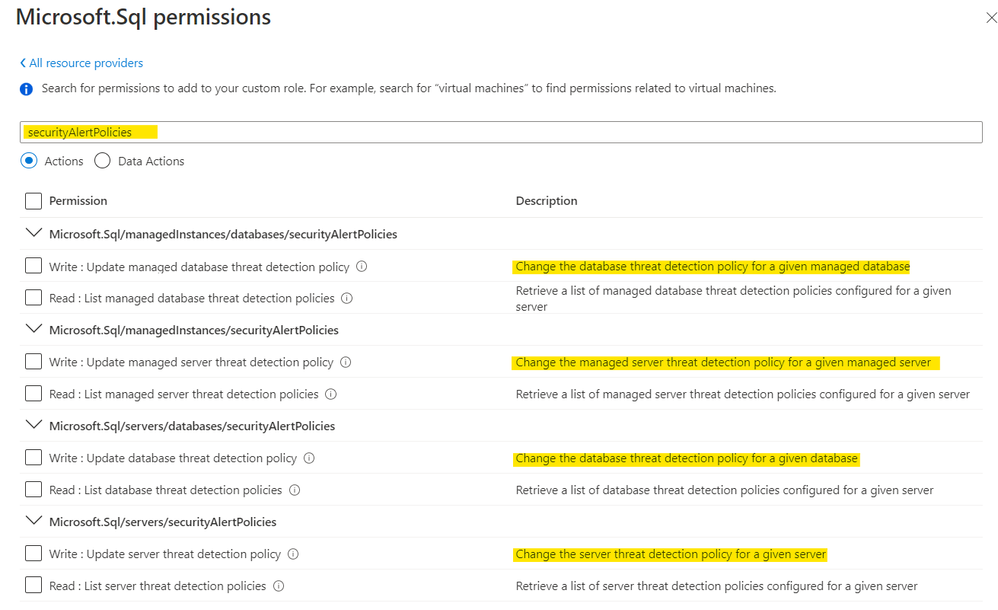Click info icon beside Update database threat detection policy
This screenshot has height=610, width=998.
click(x=309, y=458)
